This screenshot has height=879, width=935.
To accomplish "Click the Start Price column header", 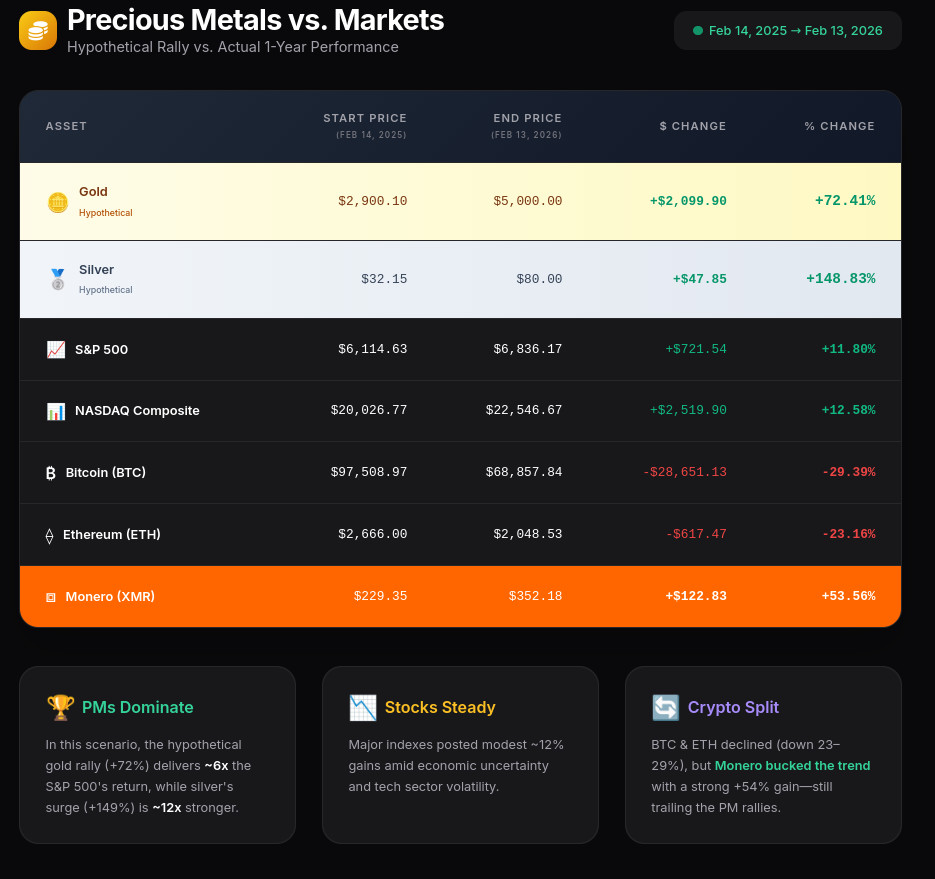I will tap(365, 119).
